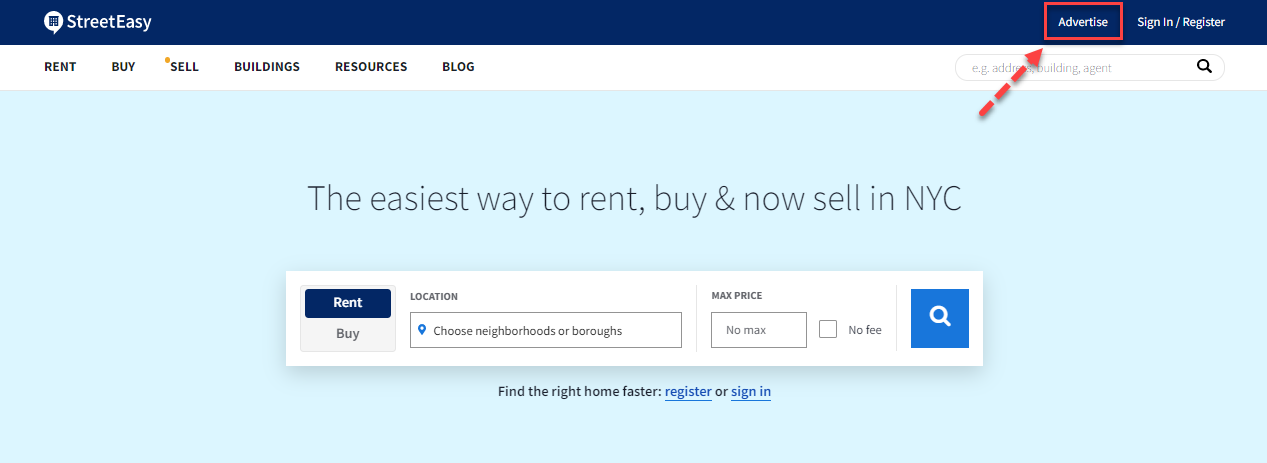Go to the BLOG page
Image resolution: width=1267 pixels, height=463 pixels.
pos(458,67)
